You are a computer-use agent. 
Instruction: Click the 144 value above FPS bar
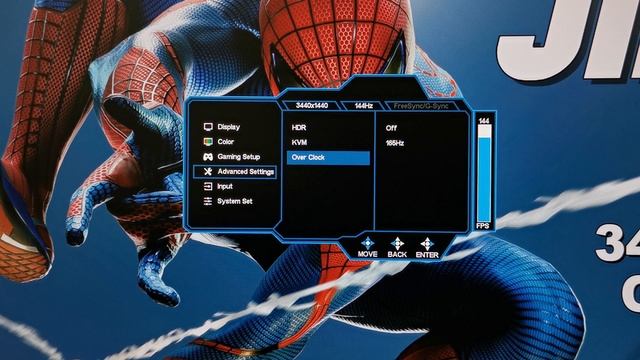point(484,121)
